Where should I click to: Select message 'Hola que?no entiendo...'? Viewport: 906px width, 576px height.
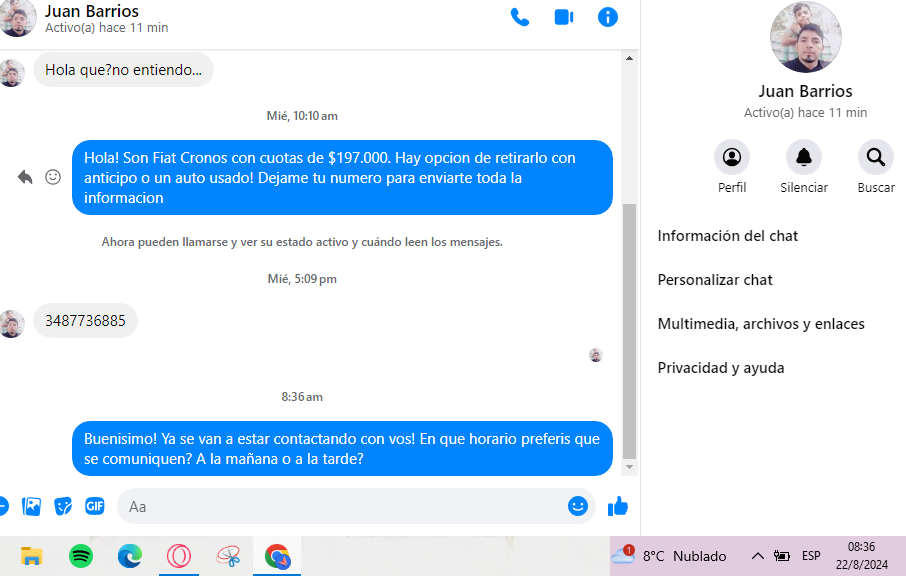124,70
